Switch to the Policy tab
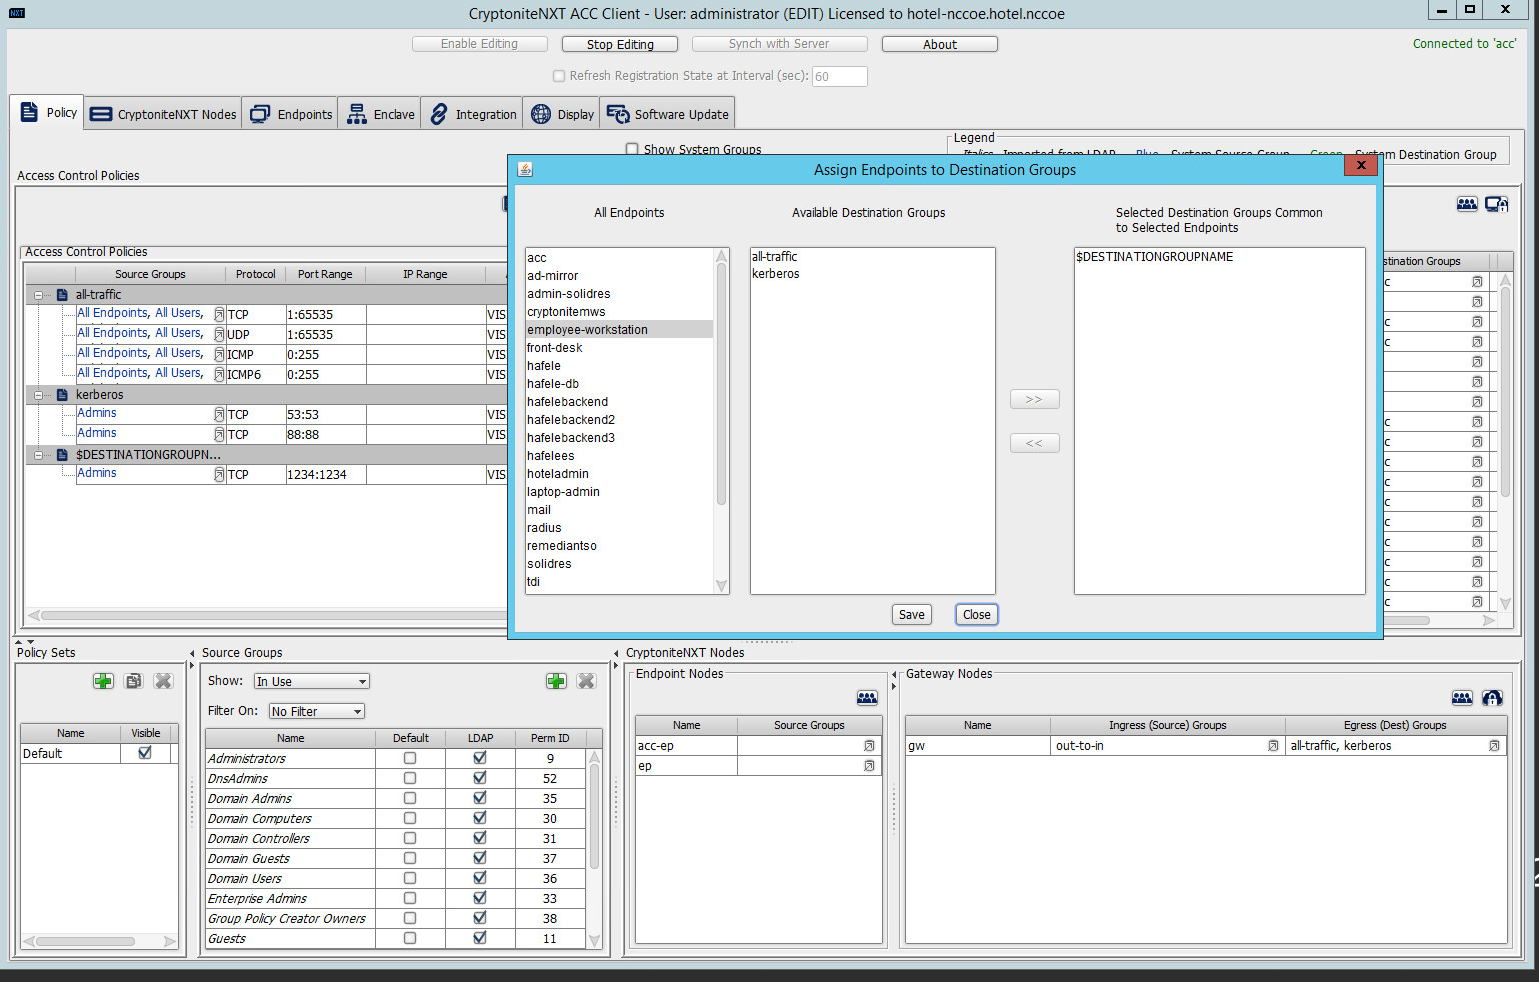This screenshot has width=1539, height=982. 47,112
